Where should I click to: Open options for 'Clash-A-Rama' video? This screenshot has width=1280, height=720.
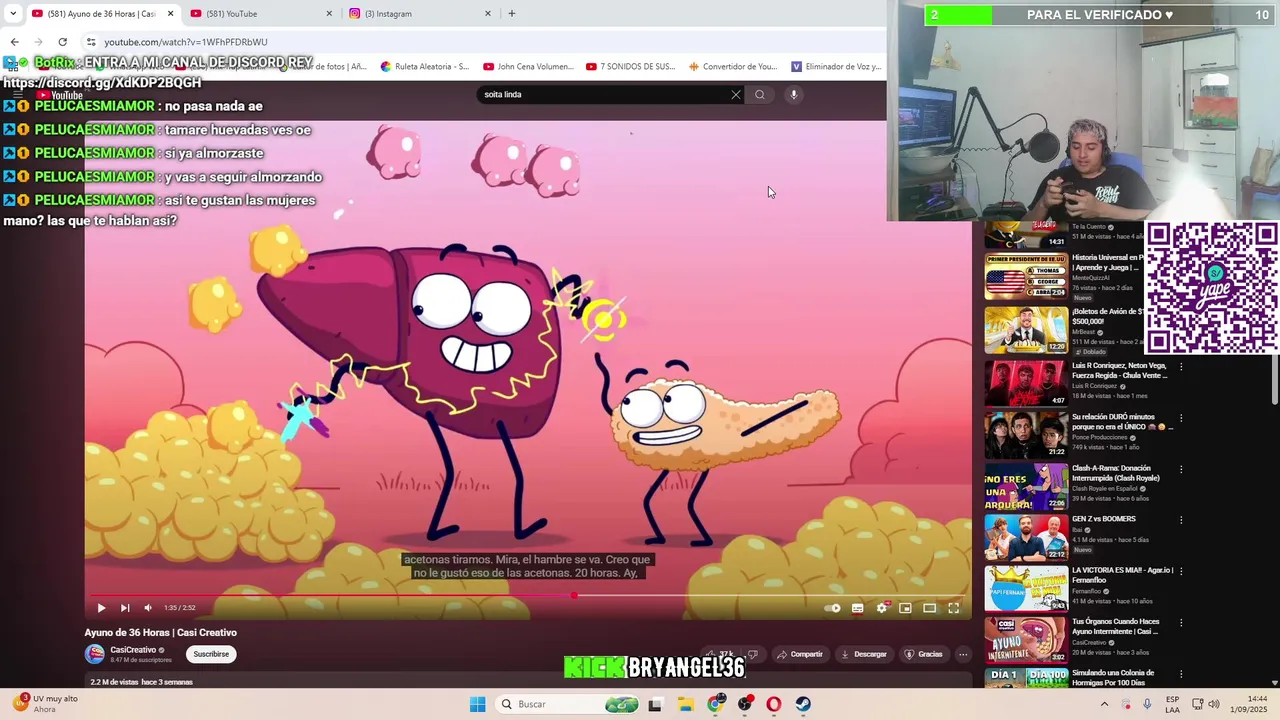1181,469
